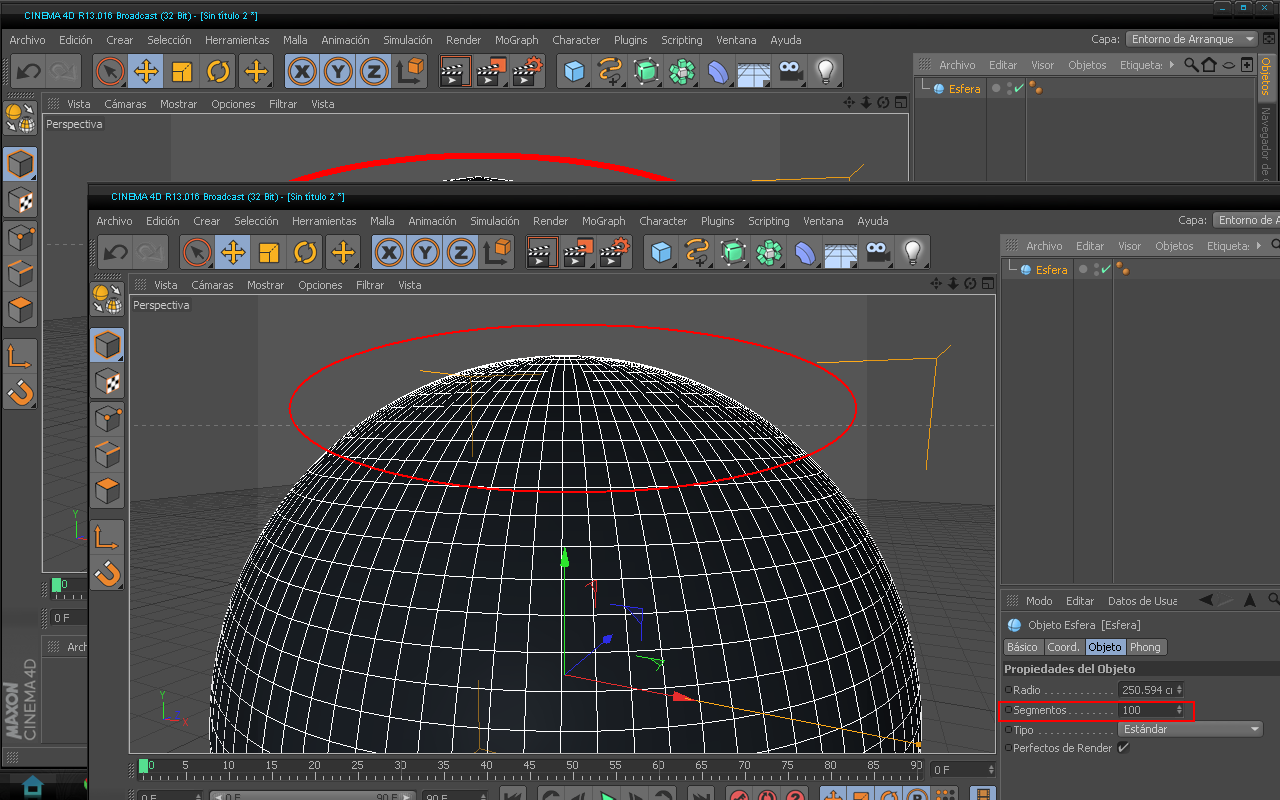The width and height of the screenshot is (1280, 800).
Task: Open Render Settings in front window toolbar
Action: tap(613, 252)
